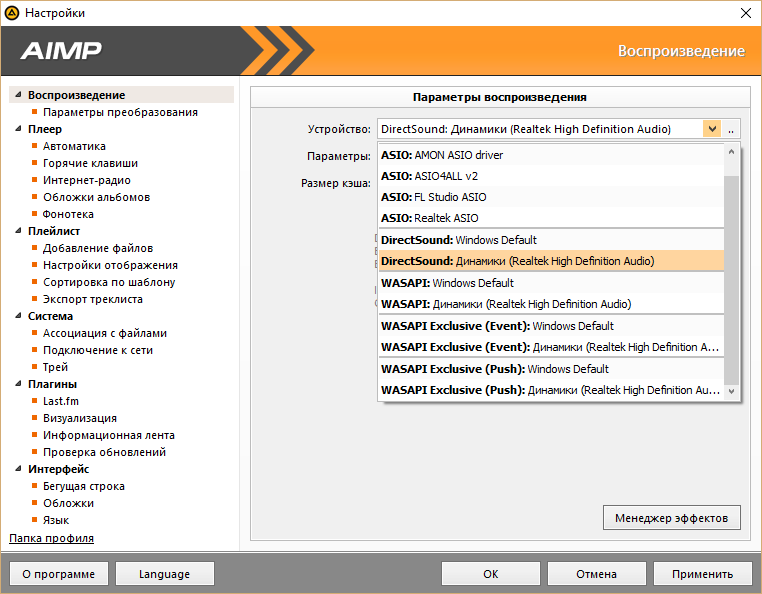Choose WASAPI Exclusive (Event): Динамики

pos(551,347)
